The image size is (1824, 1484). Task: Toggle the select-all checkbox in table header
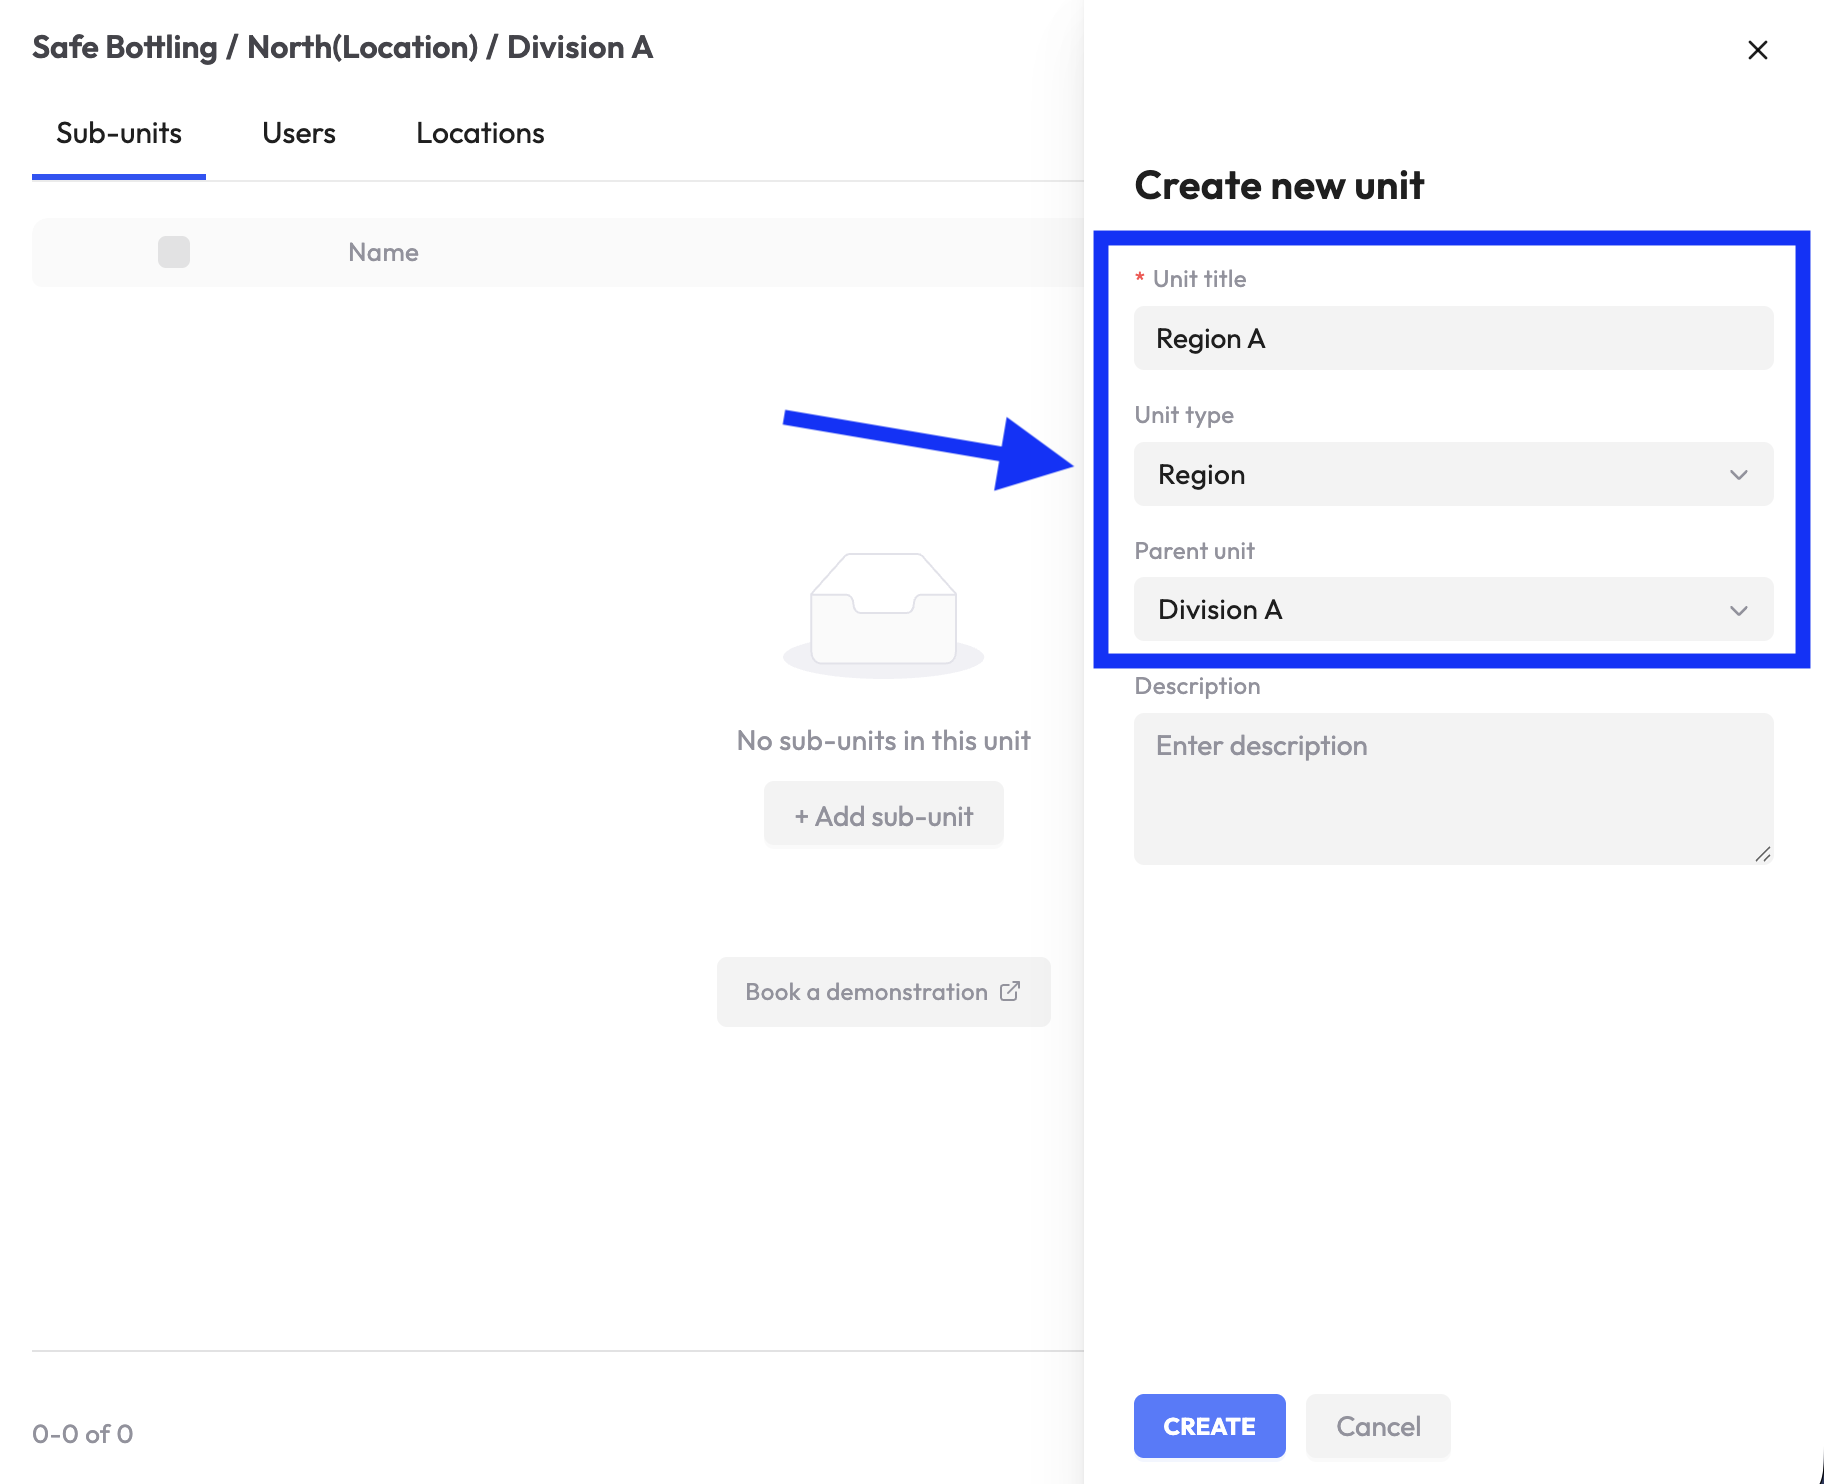174,252
